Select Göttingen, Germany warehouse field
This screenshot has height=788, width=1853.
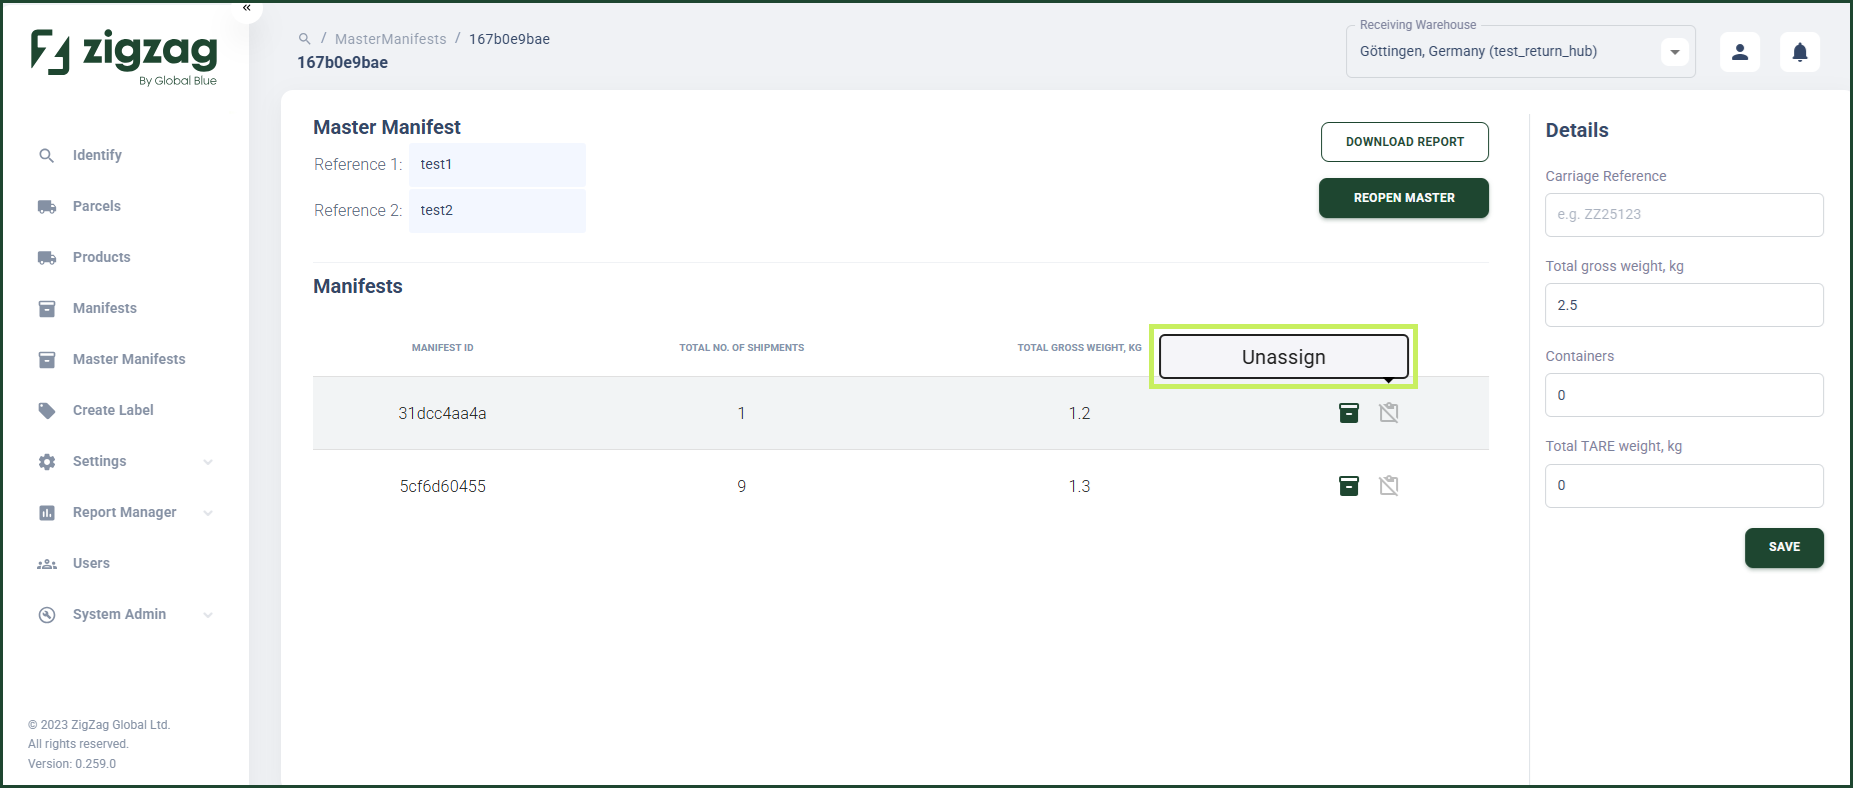(x=1520, y=52)
